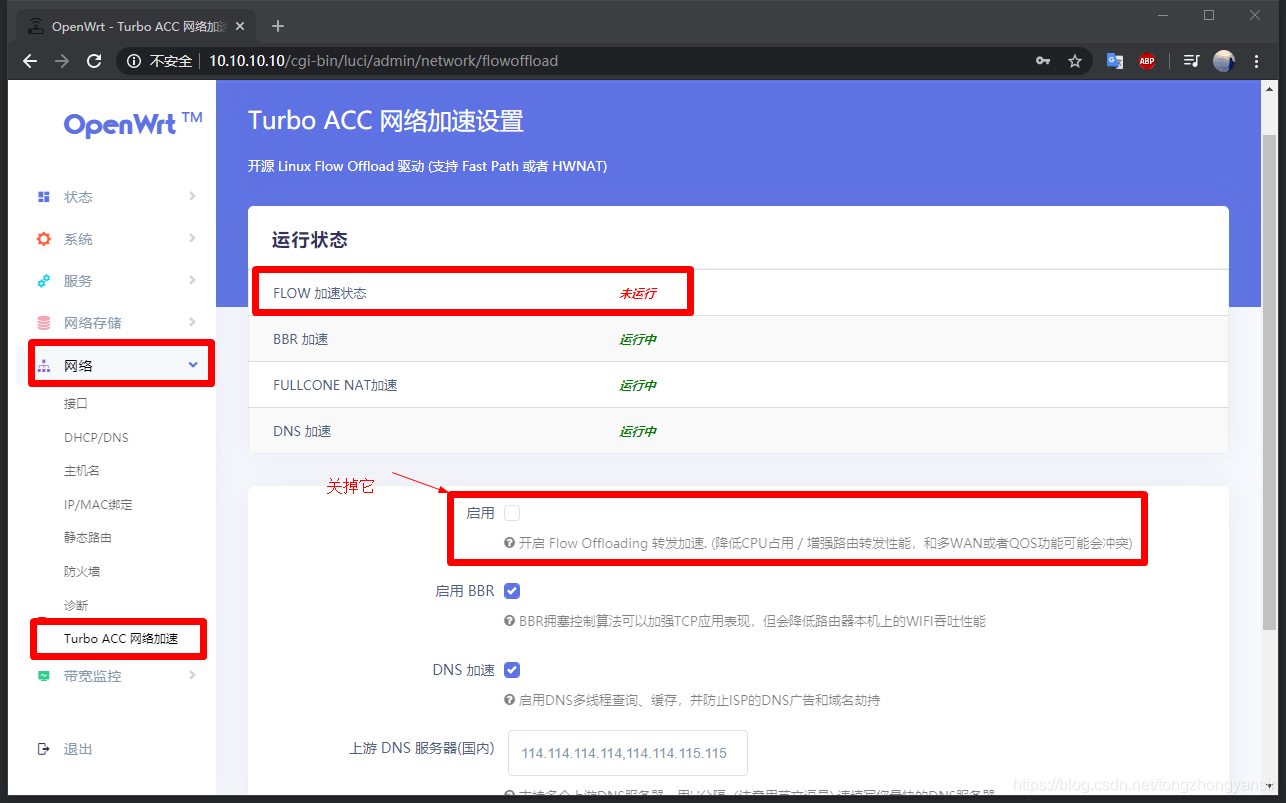Image resolution: width=1286 pixels, height=803 pixels.
Task: Click the Turbo ACC 网络加速设置 heading
Action: pos(386,121)
